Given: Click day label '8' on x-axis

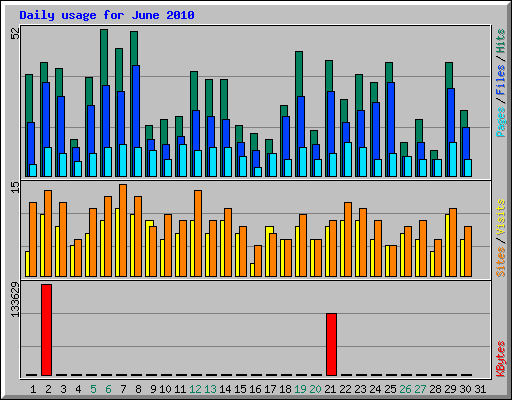Looking at the screenshot, I should click(x=138, y=389).
